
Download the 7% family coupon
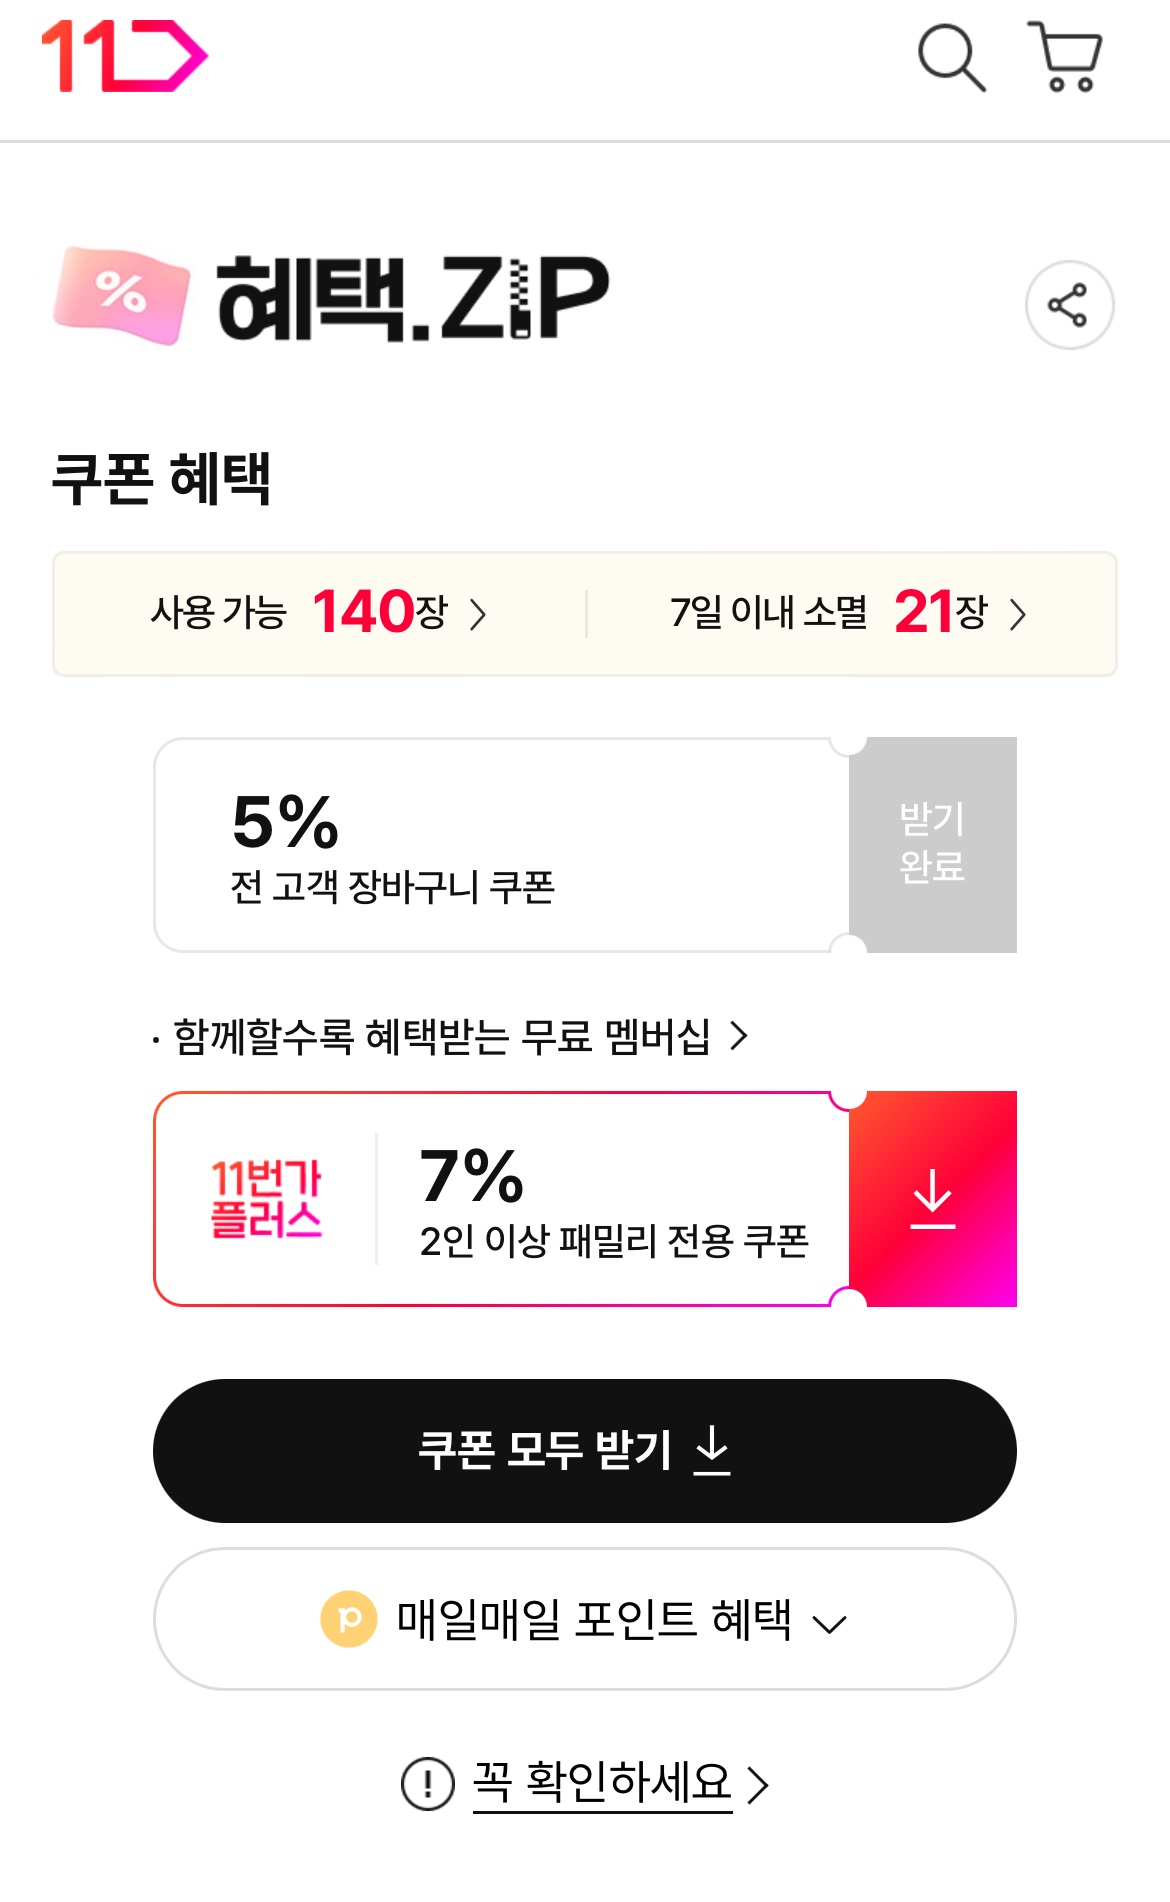tap(932, 1199)
